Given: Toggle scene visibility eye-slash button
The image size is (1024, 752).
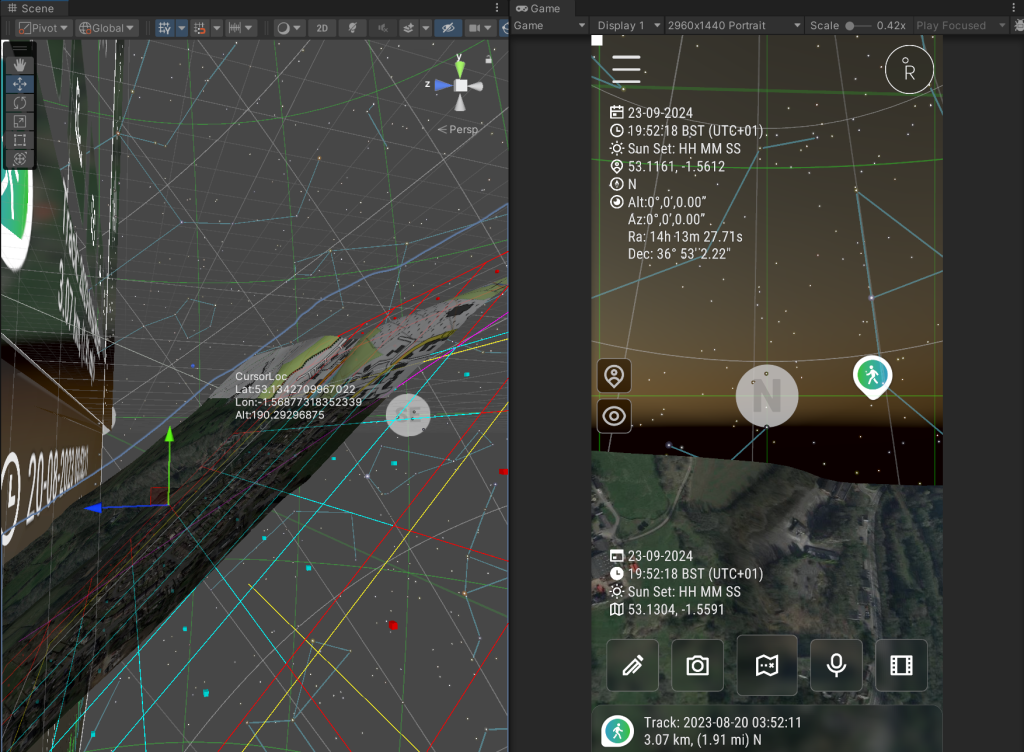Looking at the screenshot, I should pos(448,28).
